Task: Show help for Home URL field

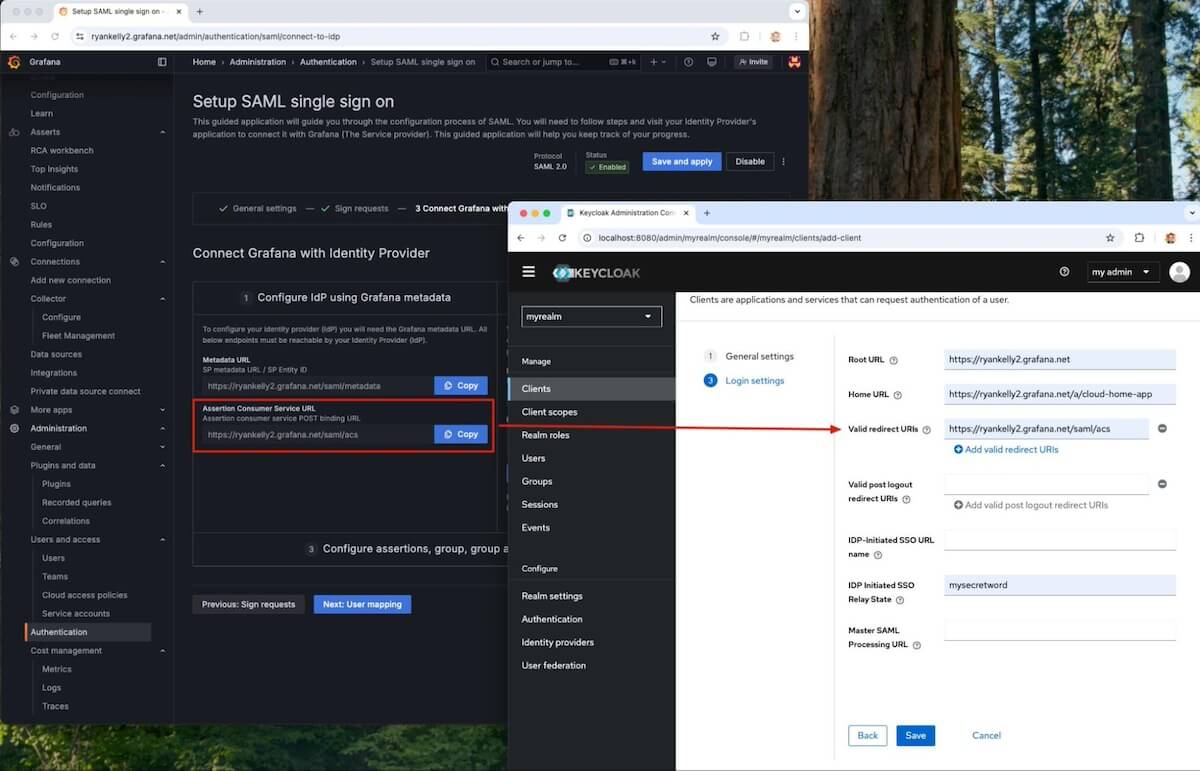Action: coord(897,395)
